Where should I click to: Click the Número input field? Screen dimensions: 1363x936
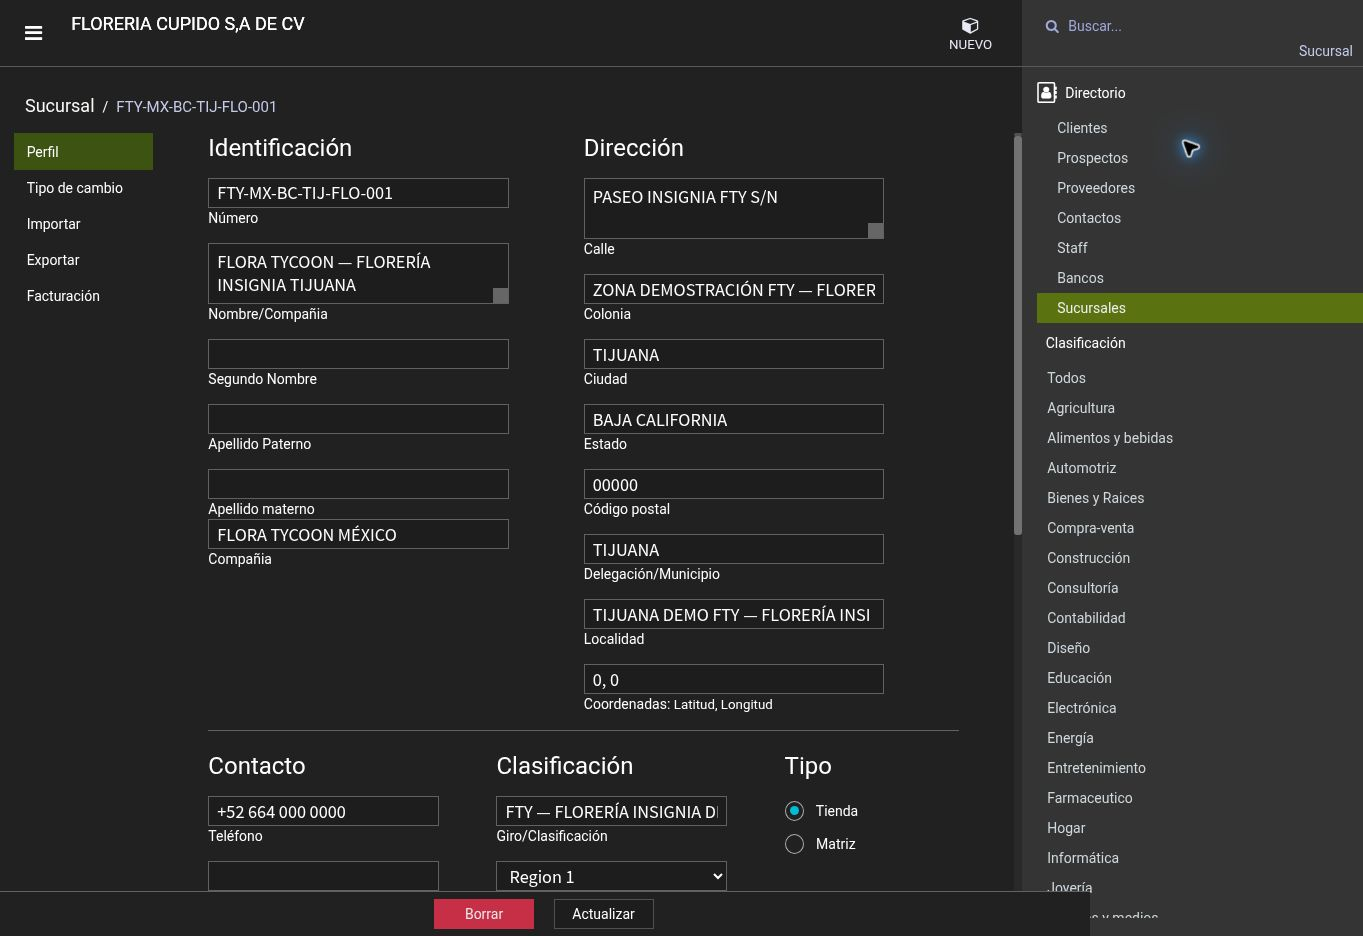click(358, 193)
